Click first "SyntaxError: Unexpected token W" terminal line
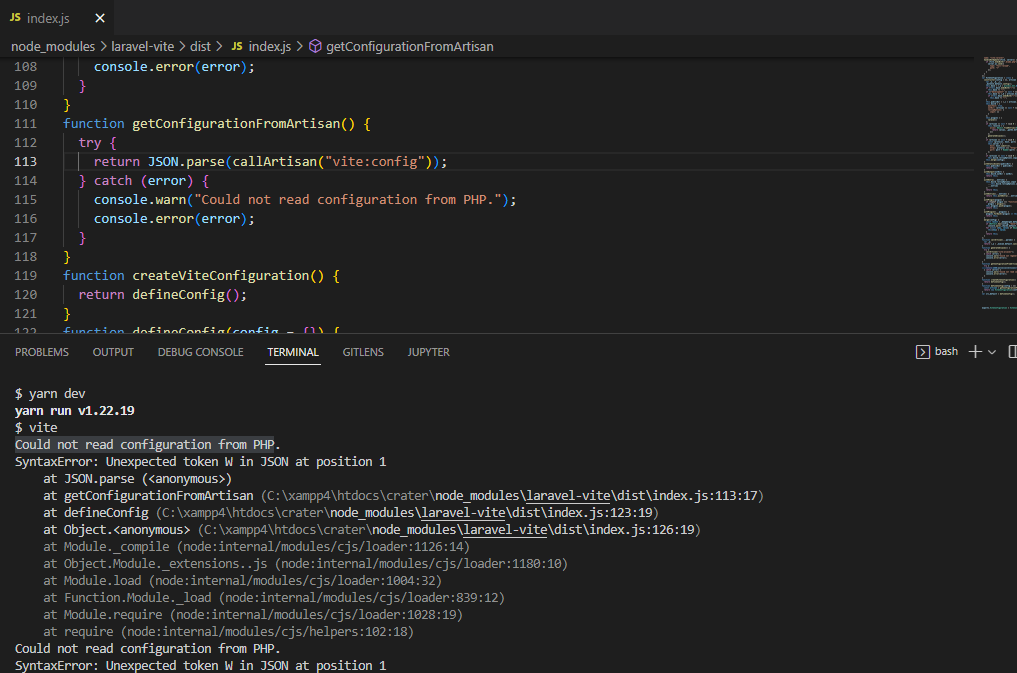The height and width of the screenshot is (673, 1017). (200, 462)
